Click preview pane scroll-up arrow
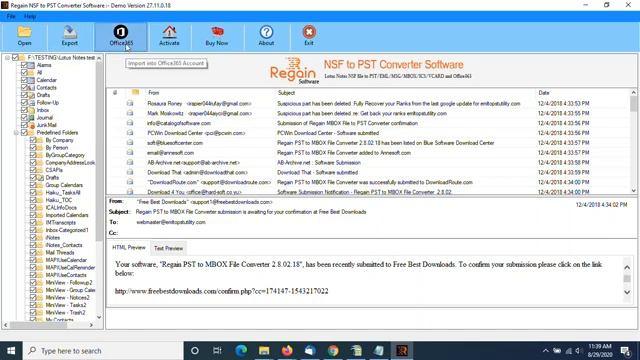The height and width of the screenshot is (360, 640). click(627, 267)
